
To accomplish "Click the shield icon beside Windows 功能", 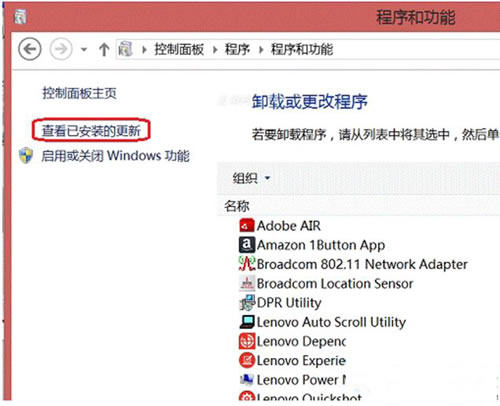I will (x=26, y=156).
